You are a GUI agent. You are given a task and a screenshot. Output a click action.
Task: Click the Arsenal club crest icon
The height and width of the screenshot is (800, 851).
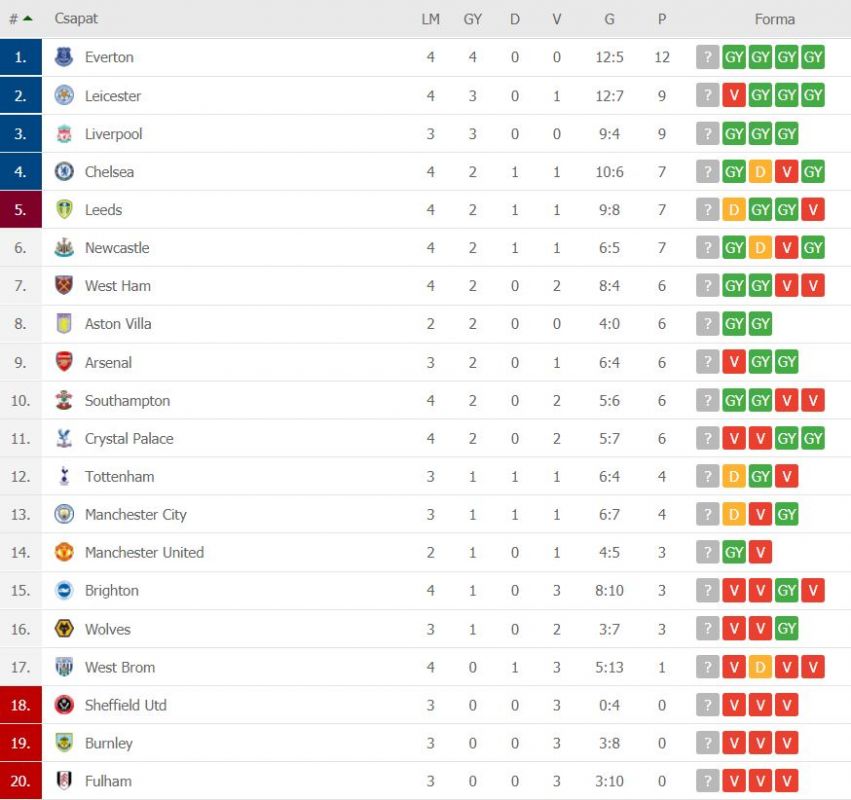64,362
